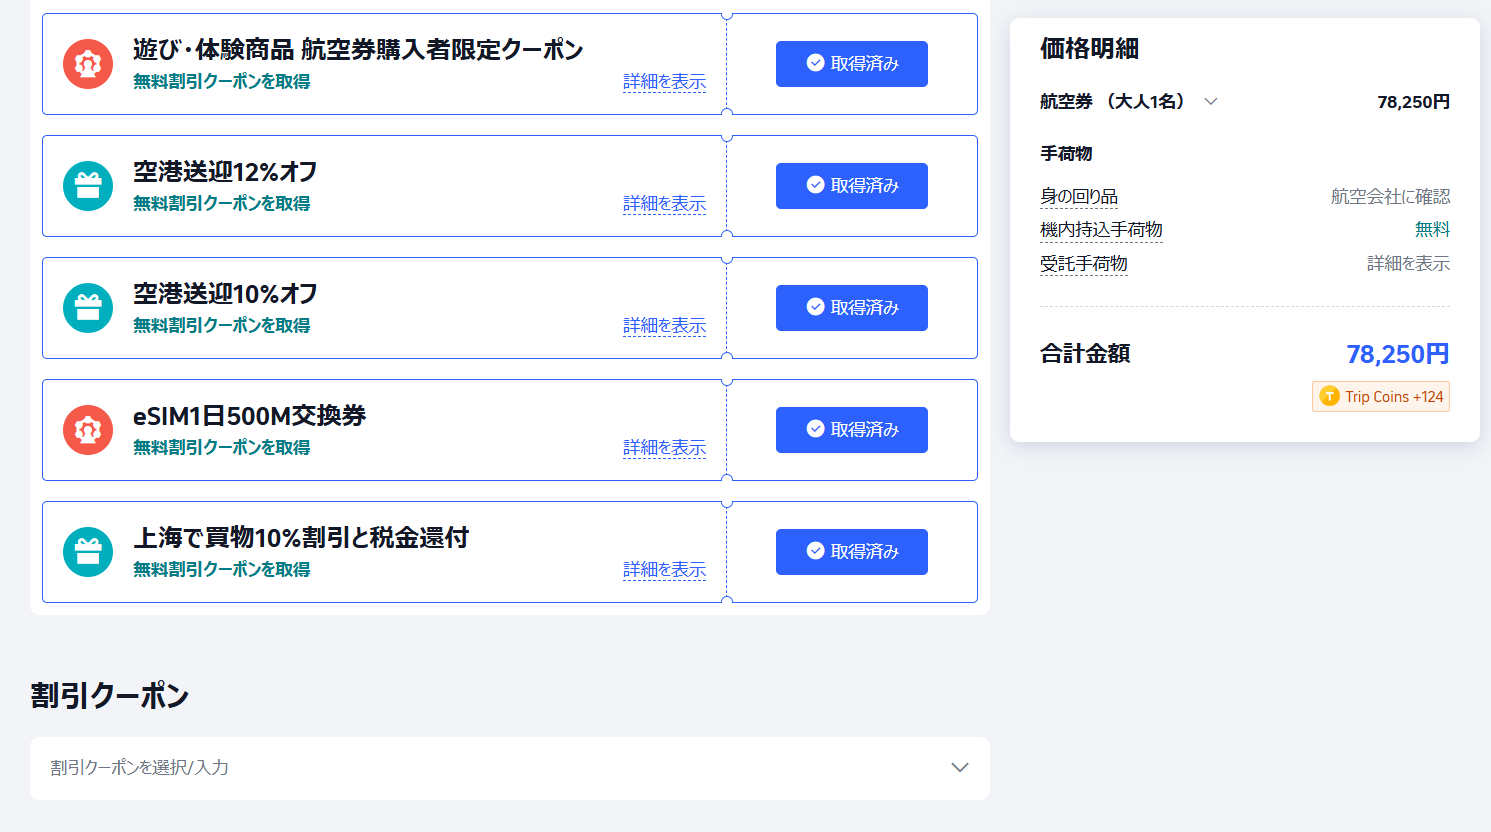
Task: Click the teal gift icon on 上海で買物10%割引 coupon
Action: 88,551
